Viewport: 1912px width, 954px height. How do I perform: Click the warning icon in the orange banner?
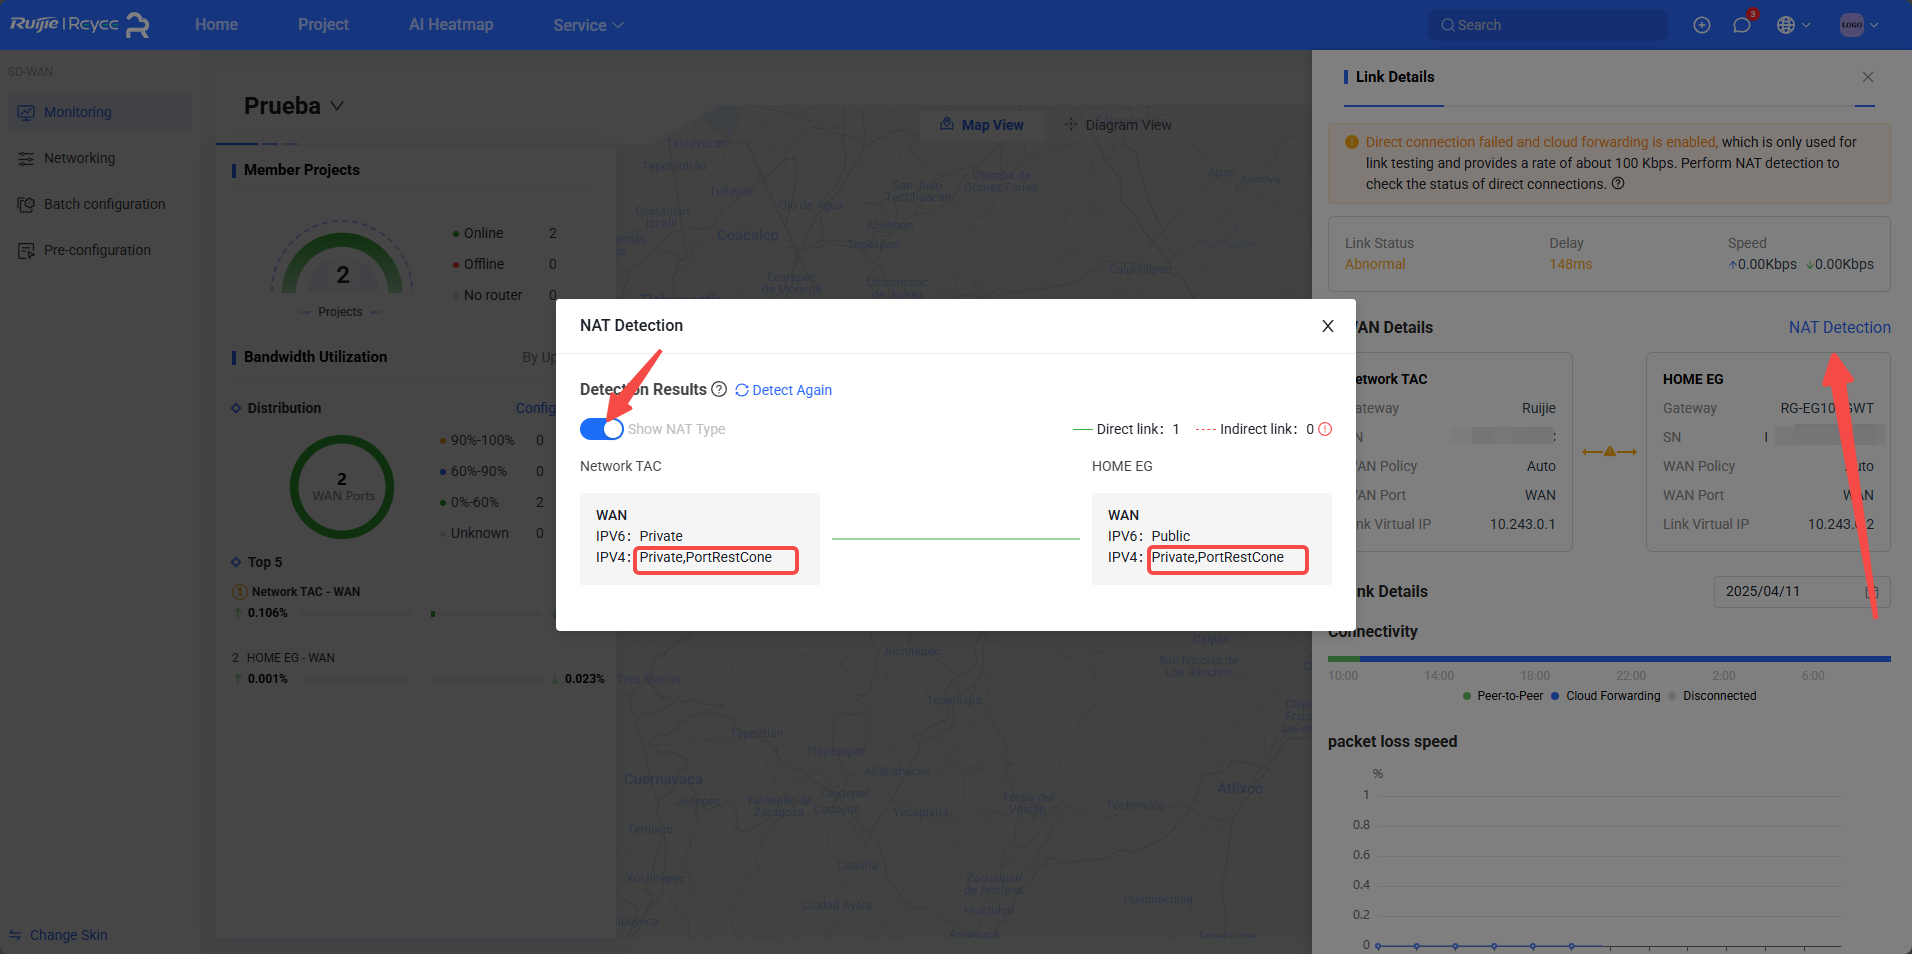1352,142
